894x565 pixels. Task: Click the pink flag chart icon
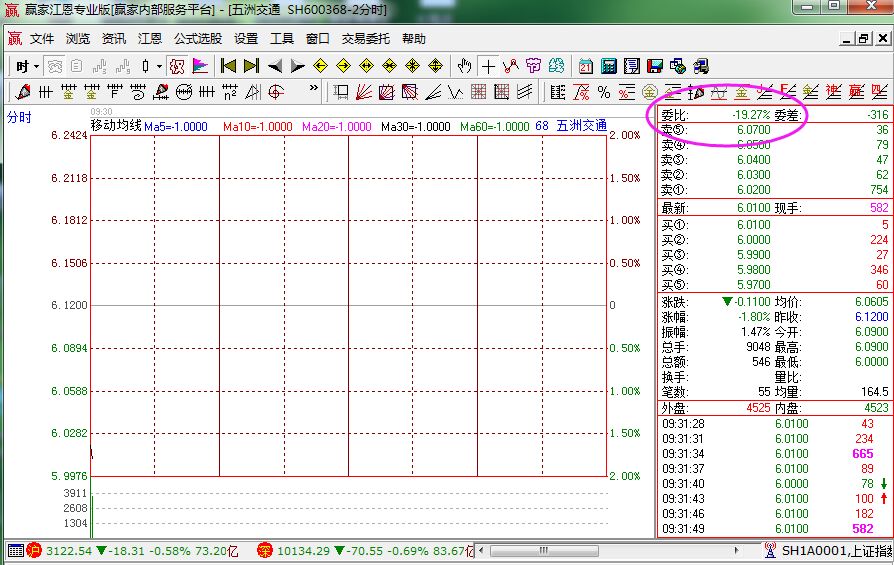[x=200, y=66]
